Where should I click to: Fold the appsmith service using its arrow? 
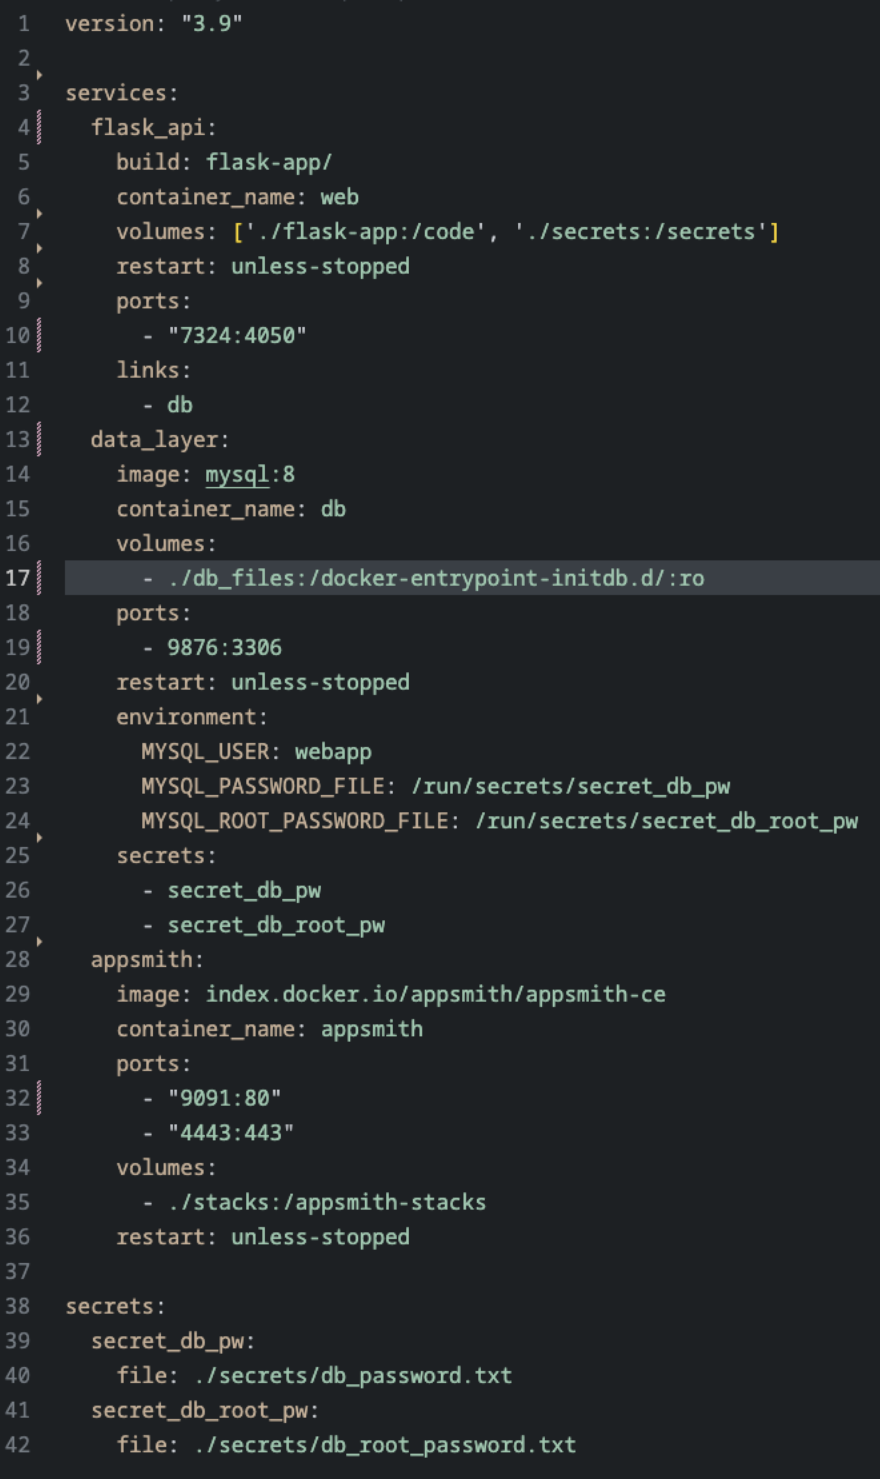(39, 942)
